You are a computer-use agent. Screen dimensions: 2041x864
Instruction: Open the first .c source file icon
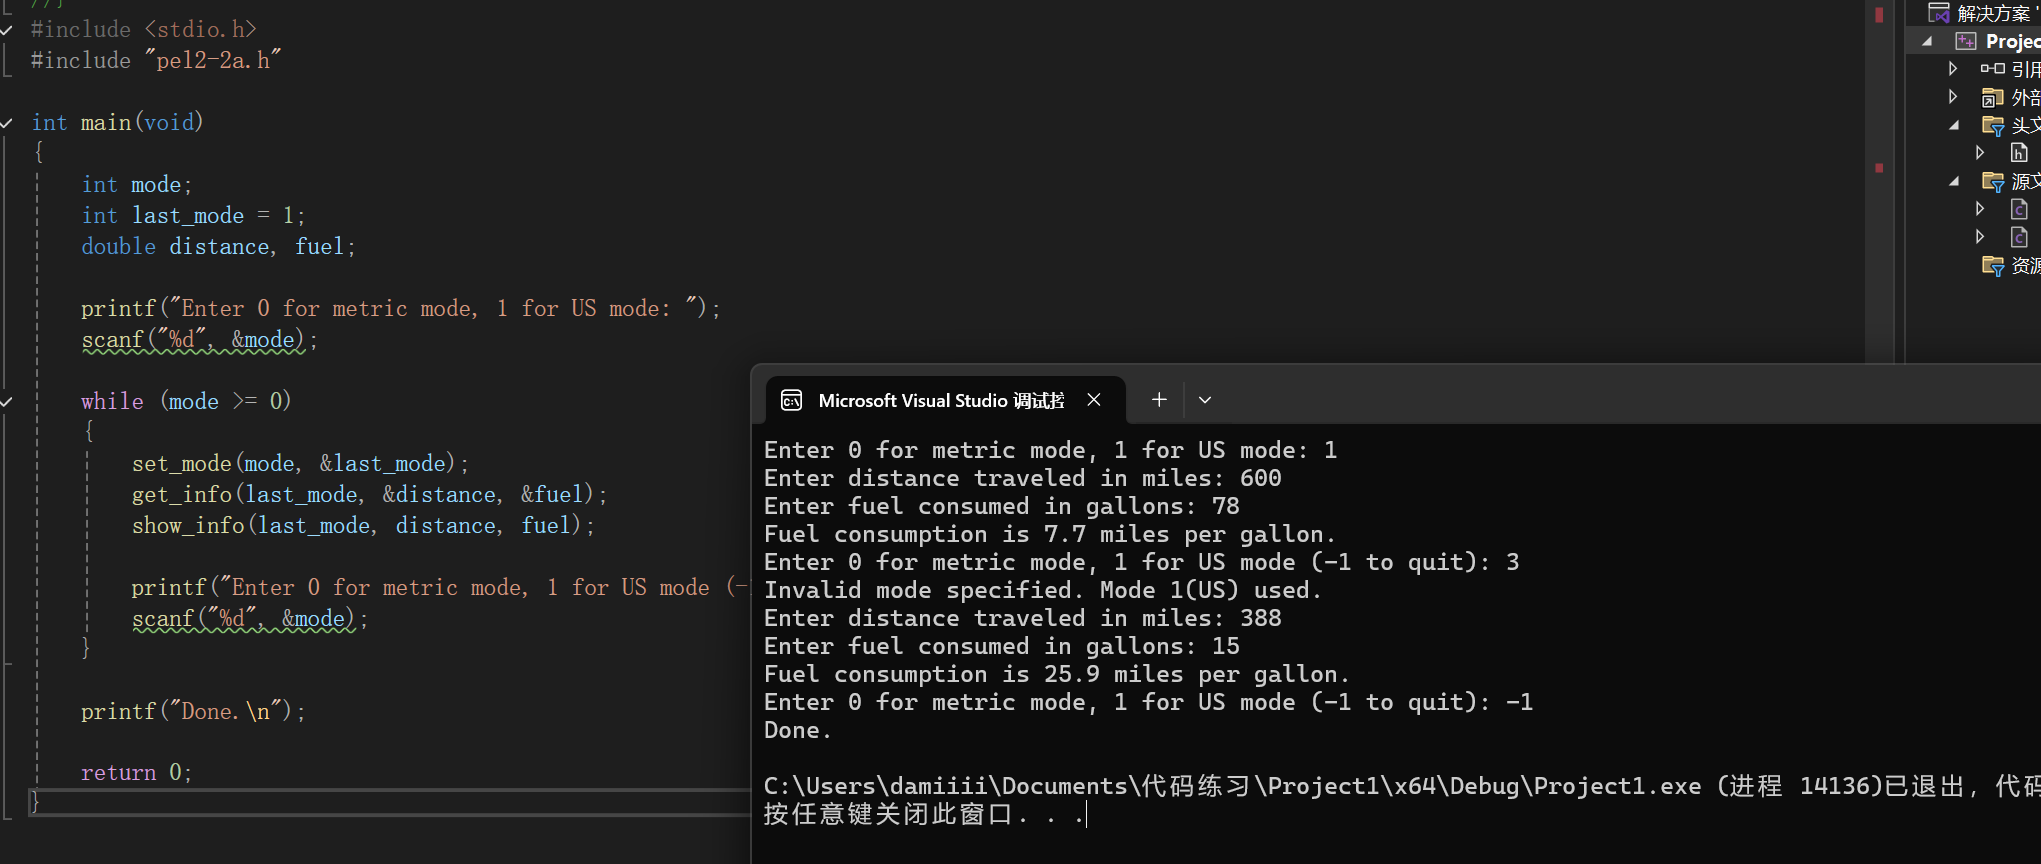tap(2019, 209)
